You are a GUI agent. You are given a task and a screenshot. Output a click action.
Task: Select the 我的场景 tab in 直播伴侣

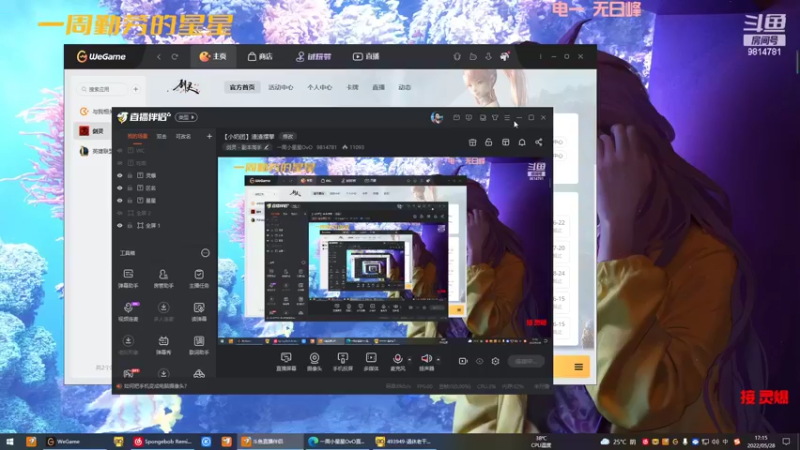(x=137, y=136)
